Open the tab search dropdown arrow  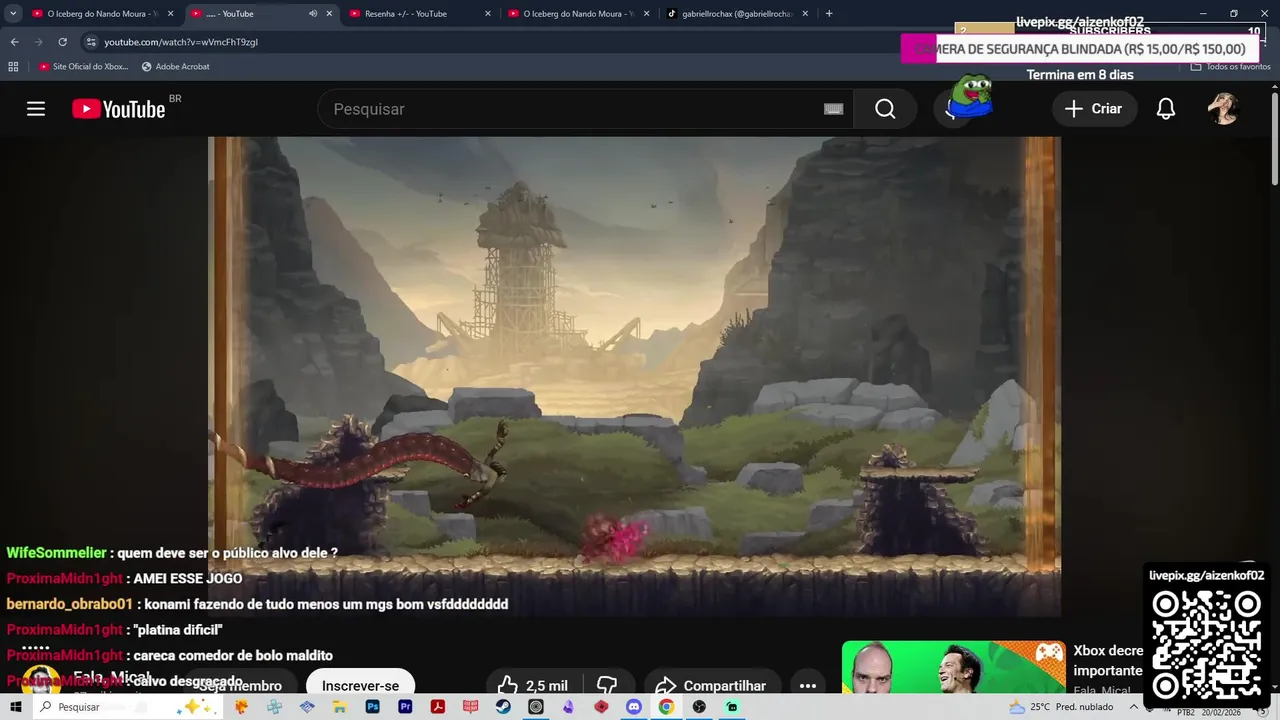point(13,13)
